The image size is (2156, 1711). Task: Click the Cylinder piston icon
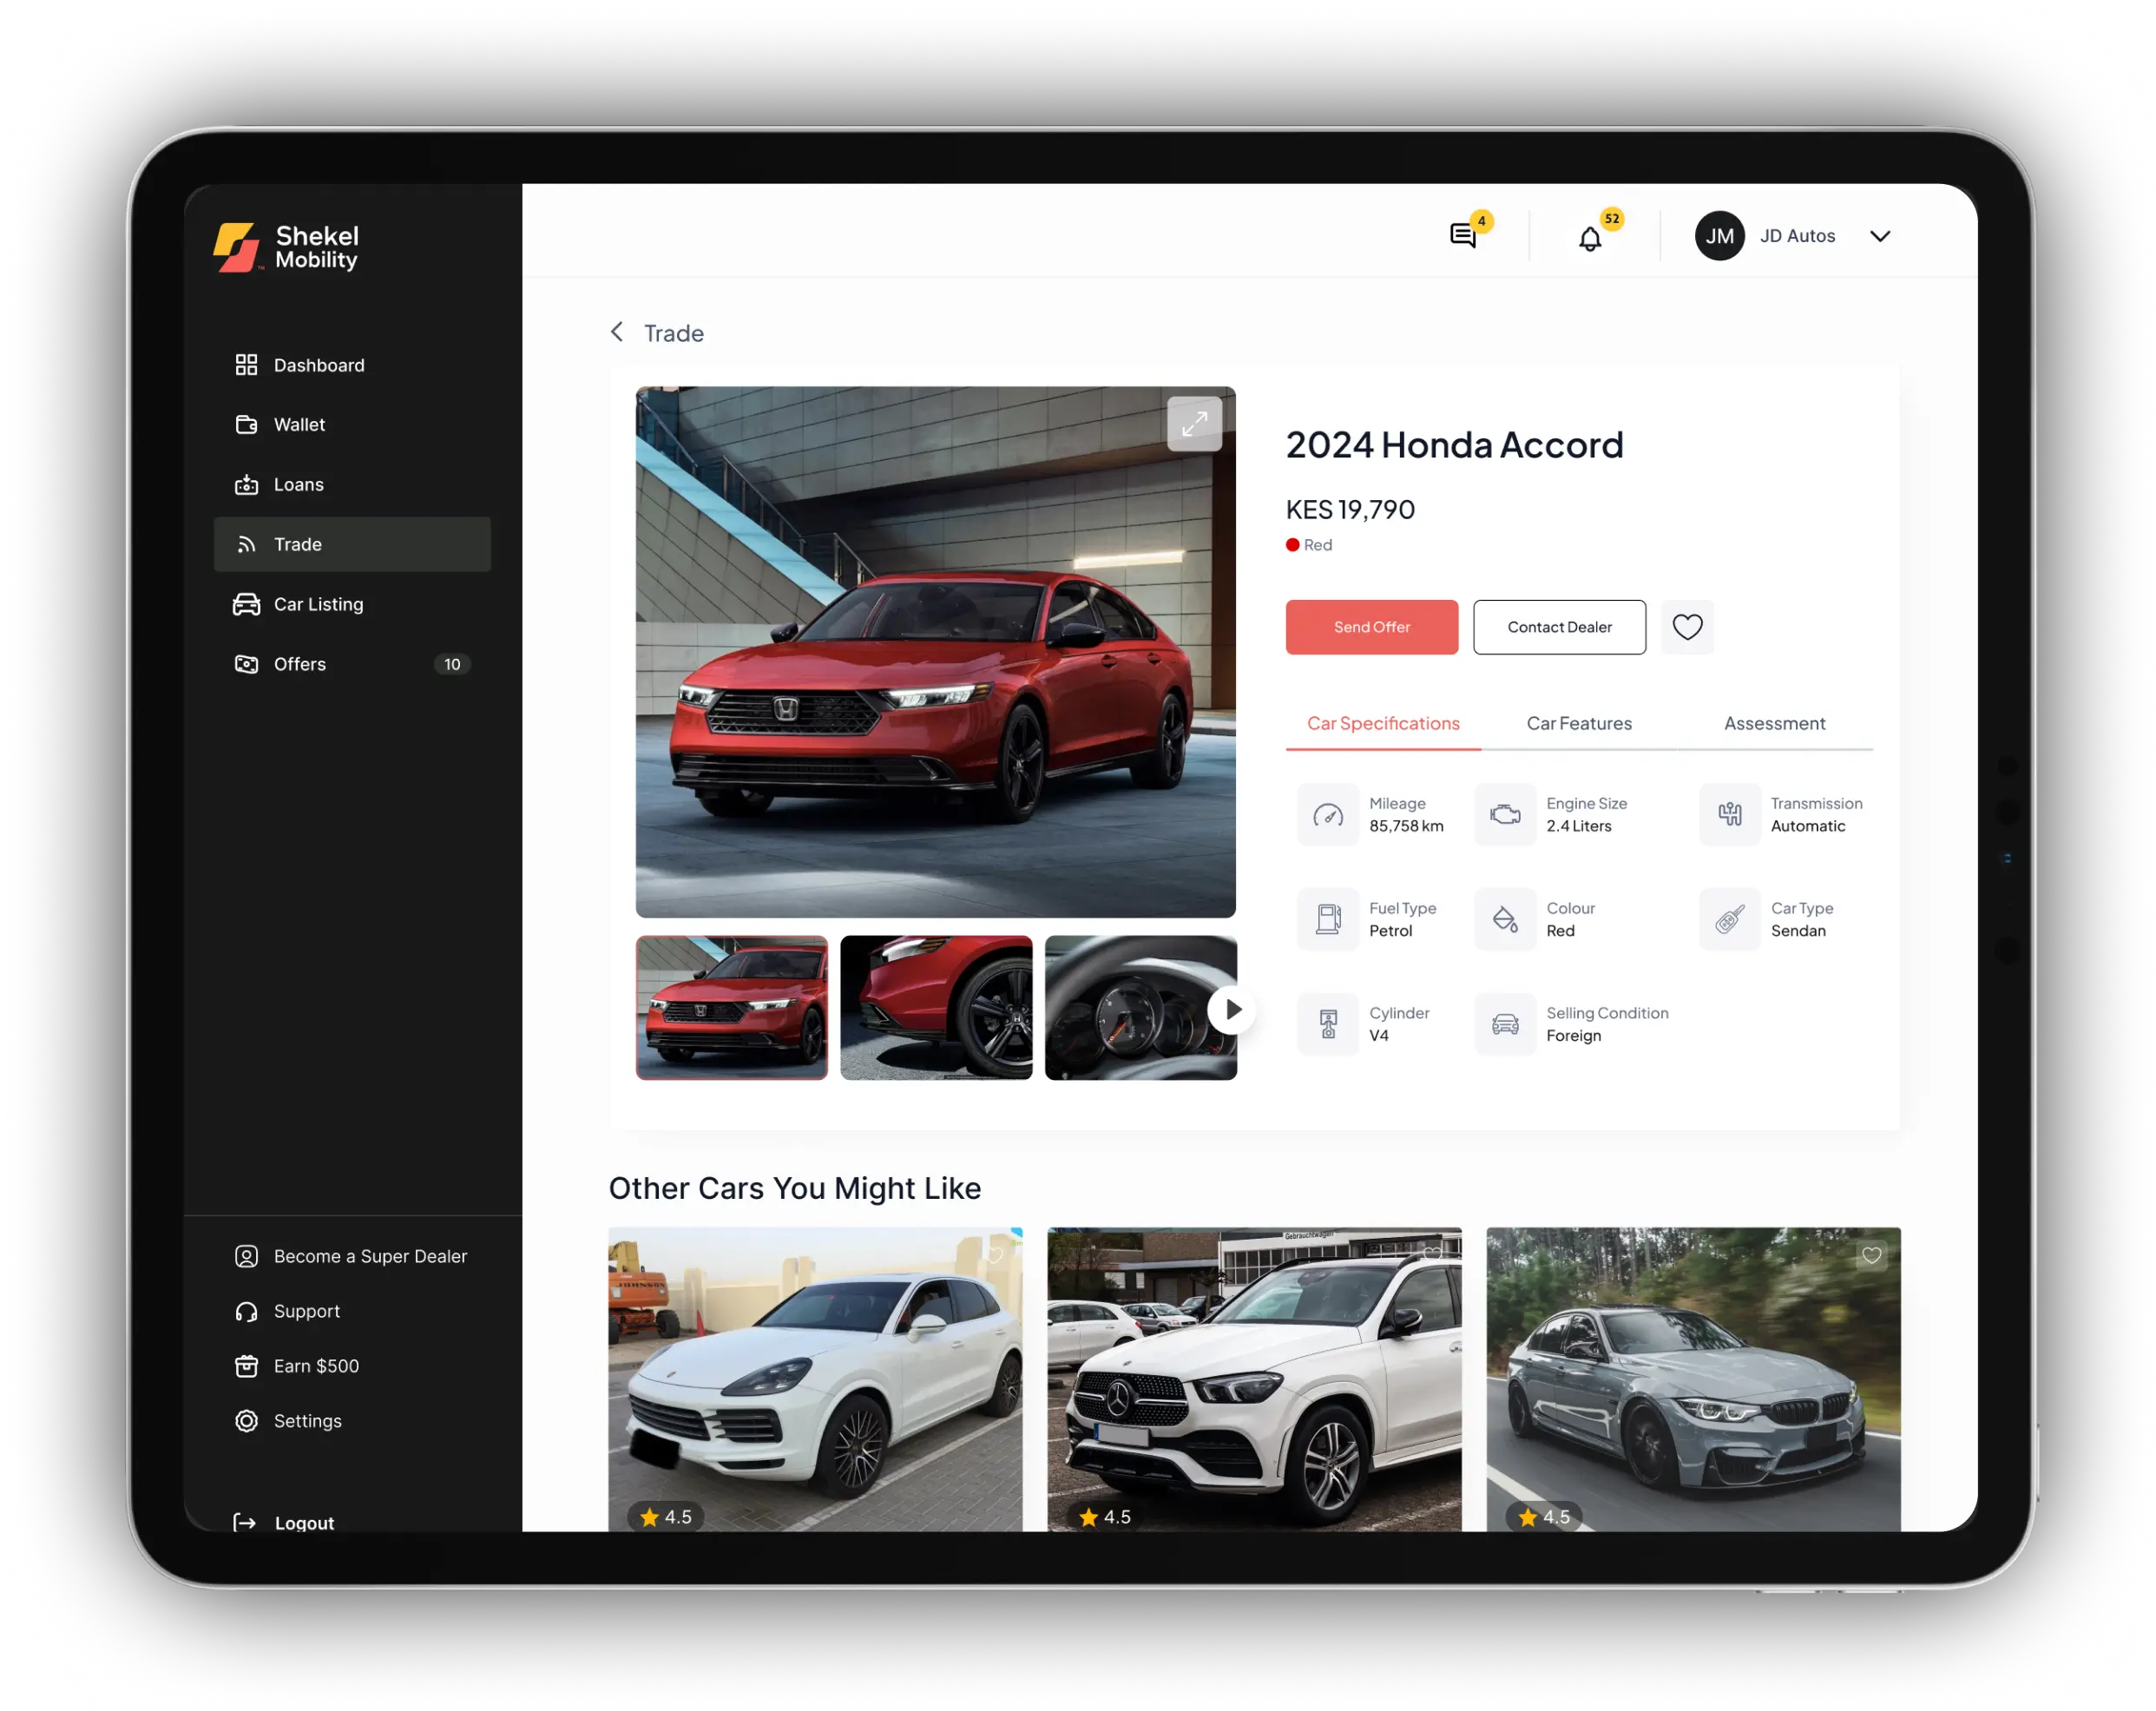coord(1327,1024)
